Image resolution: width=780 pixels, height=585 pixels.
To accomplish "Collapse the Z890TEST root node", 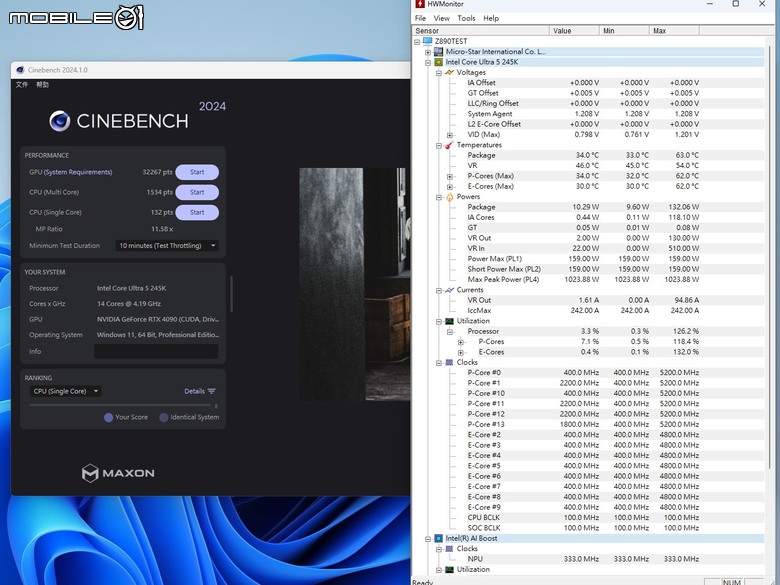I will coord(417,42).
